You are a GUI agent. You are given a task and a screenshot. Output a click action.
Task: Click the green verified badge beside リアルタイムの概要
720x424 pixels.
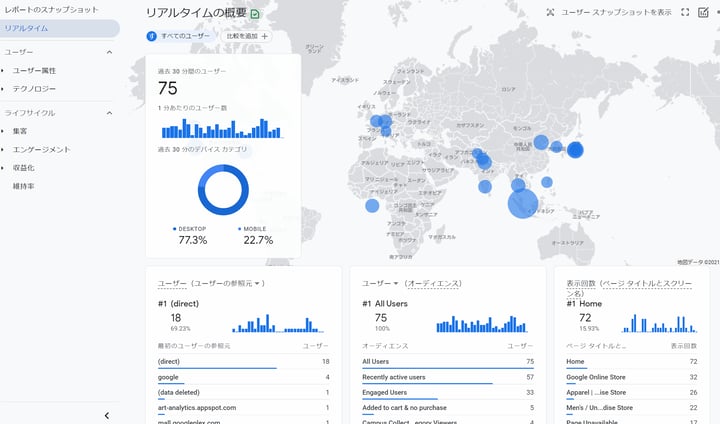point(255,14)
